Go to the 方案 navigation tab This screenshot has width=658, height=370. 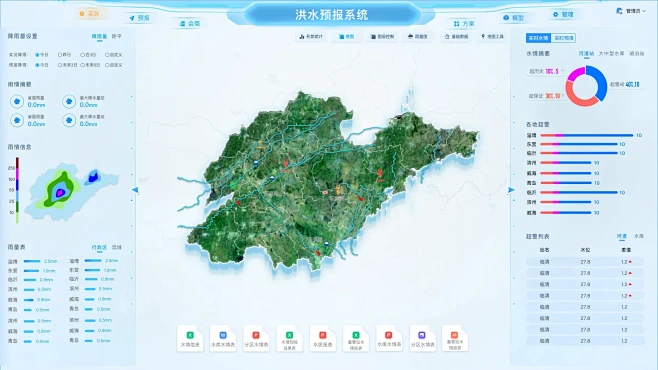pyautogui.click(x=464, y=23)
